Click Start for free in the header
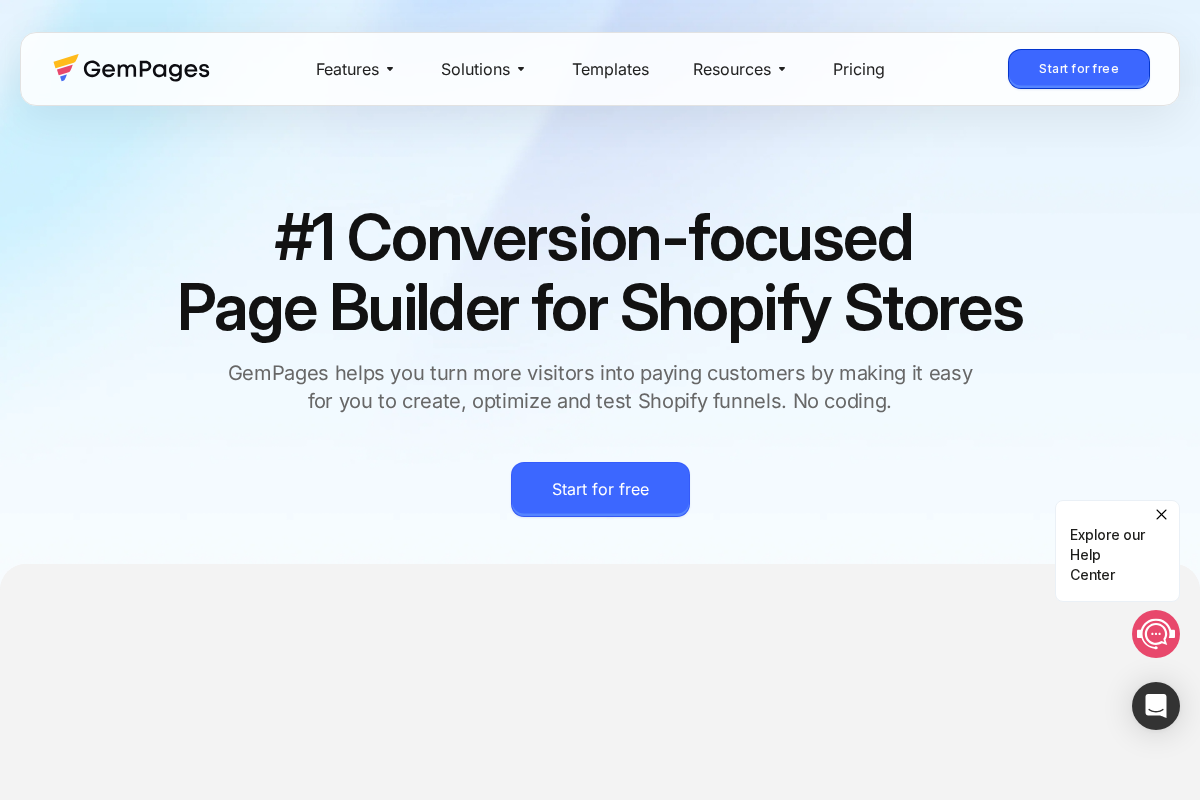This screenshot has height=800, width=1200. 1079,69
